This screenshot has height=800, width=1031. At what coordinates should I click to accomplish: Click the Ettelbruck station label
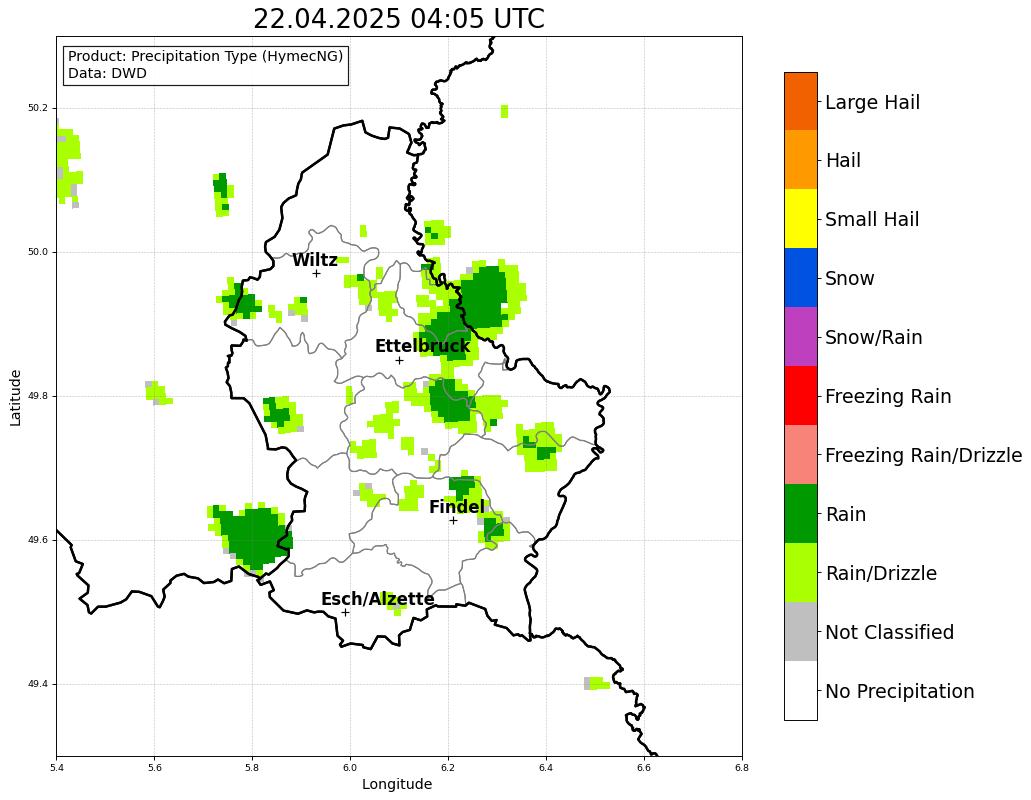pos(423,346)
